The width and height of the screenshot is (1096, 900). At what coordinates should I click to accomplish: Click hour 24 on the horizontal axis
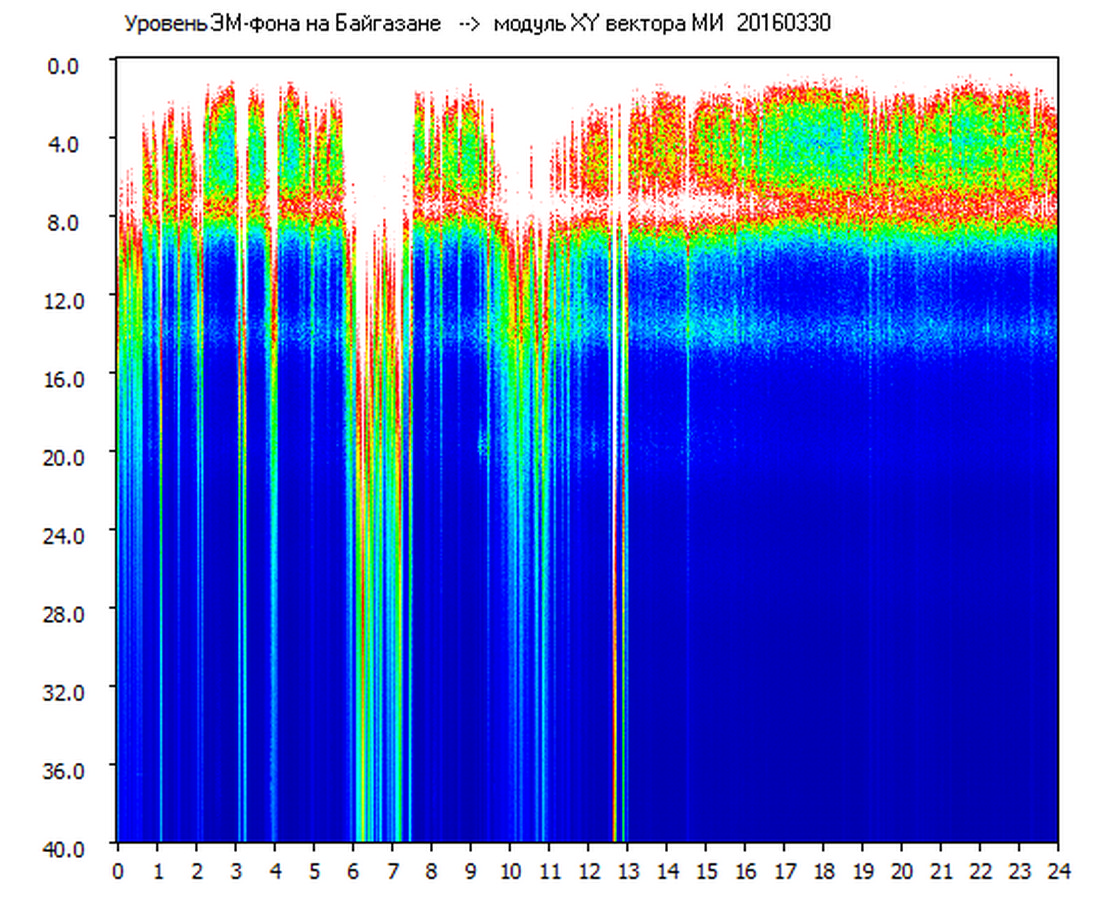click(1058, 871)
